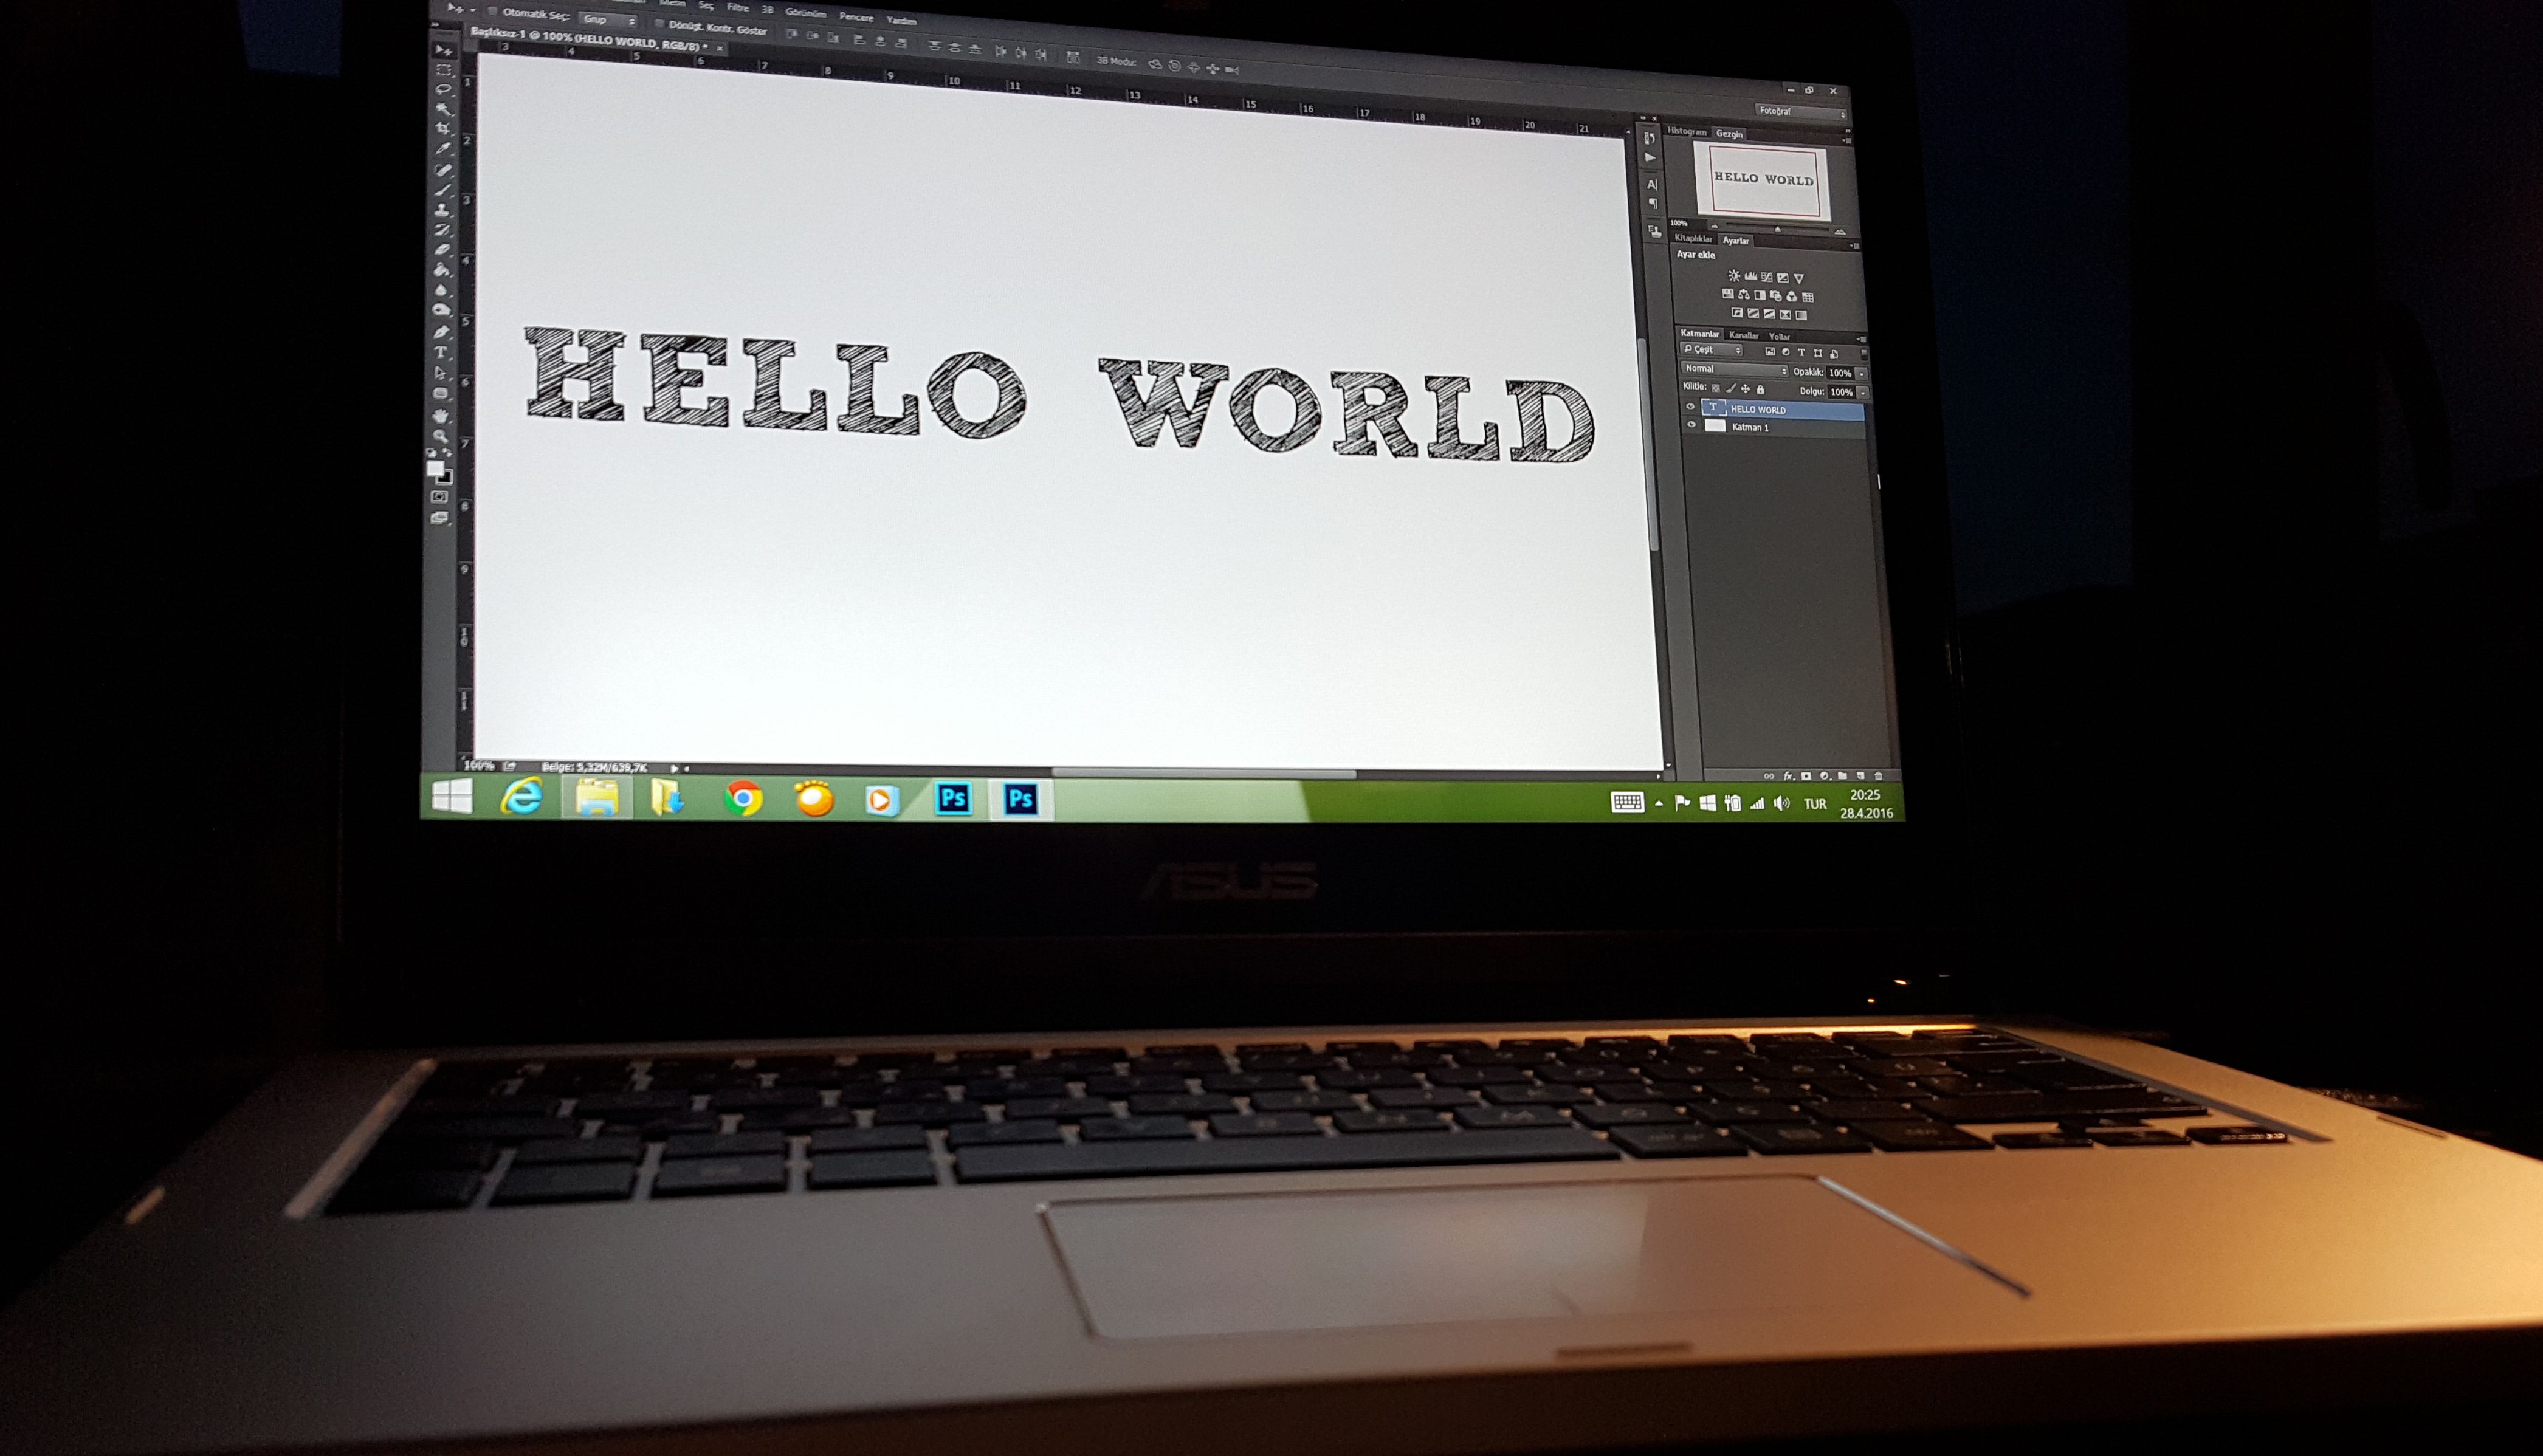Image resolution: width=2543 pixels, height=1456 pixels.
Task: Switch to the Yollar tab
Action: 1780,336
